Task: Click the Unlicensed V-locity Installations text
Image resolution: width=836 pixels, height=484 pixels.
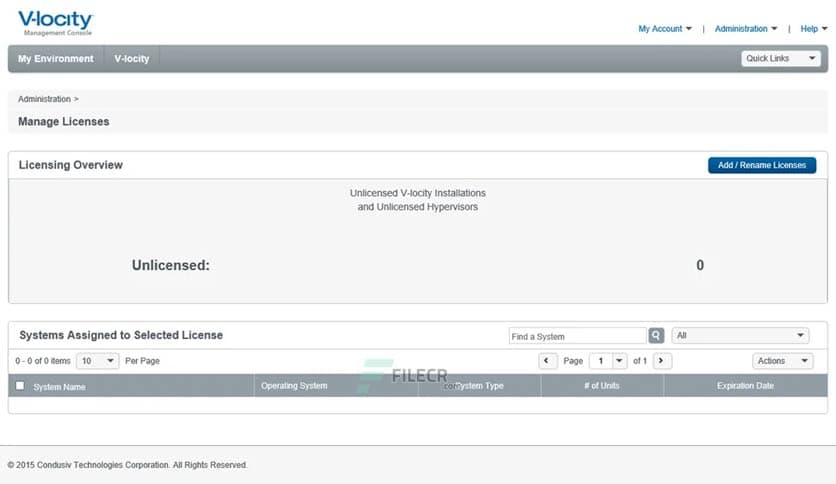Action: tap(417, 193)
